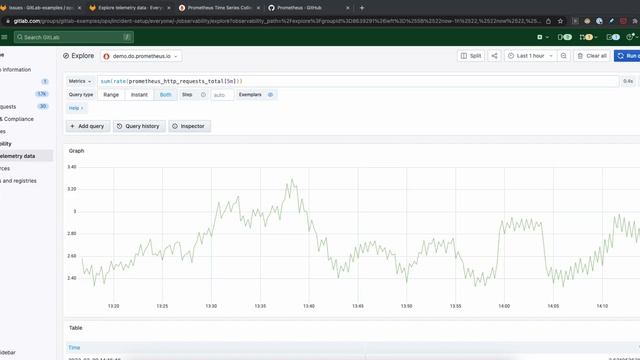Click the Explore compass icon
640x360 pixels.
[x=66, y=56]
